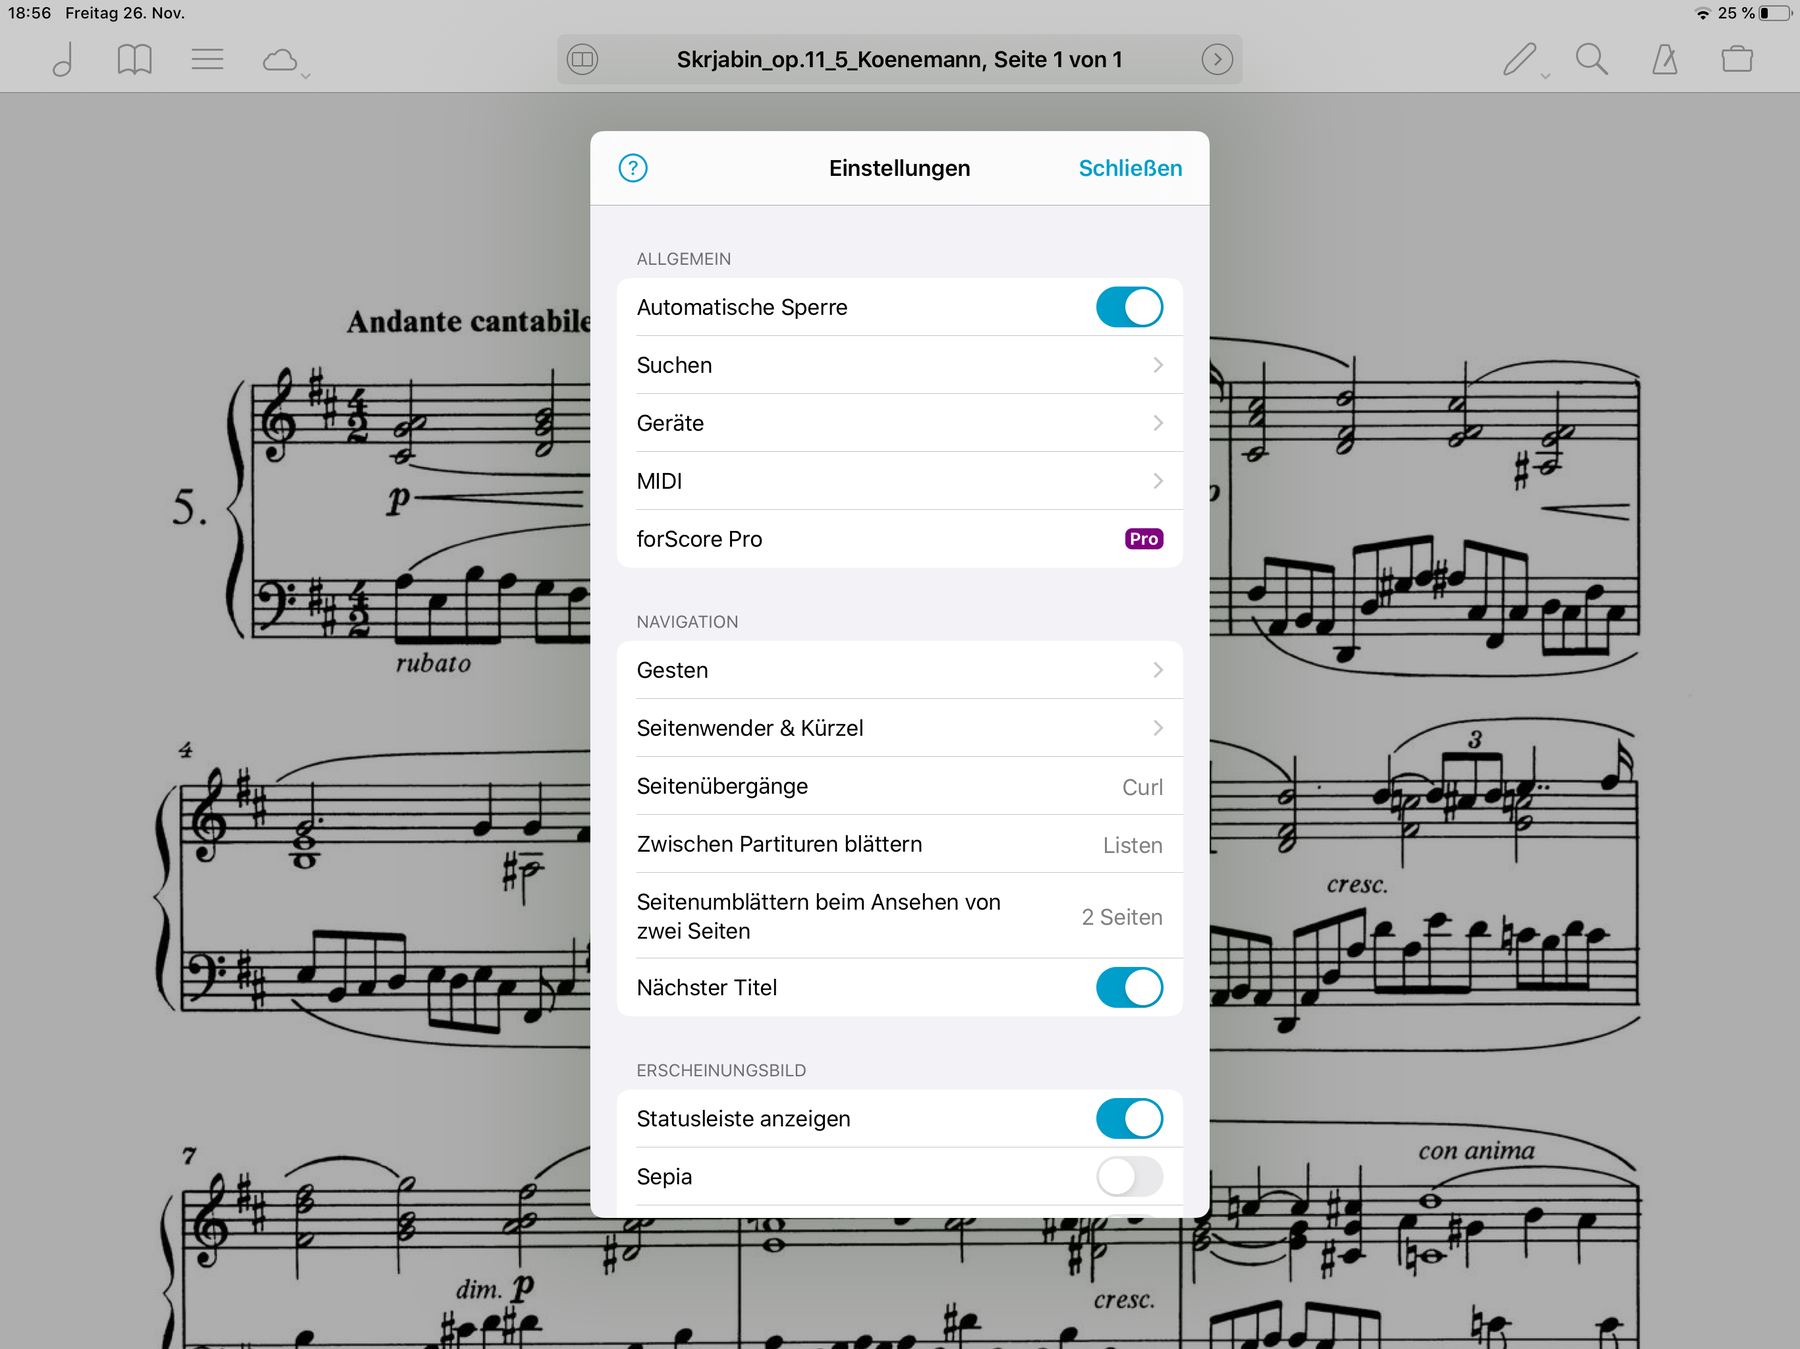Expand the Suchen settings chevron

(x=1158, y=365)
